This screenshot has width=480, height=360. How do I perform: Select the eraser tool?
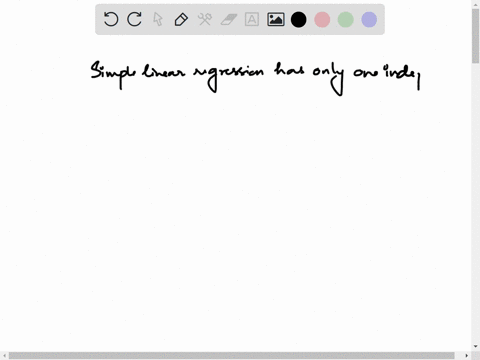229,19
